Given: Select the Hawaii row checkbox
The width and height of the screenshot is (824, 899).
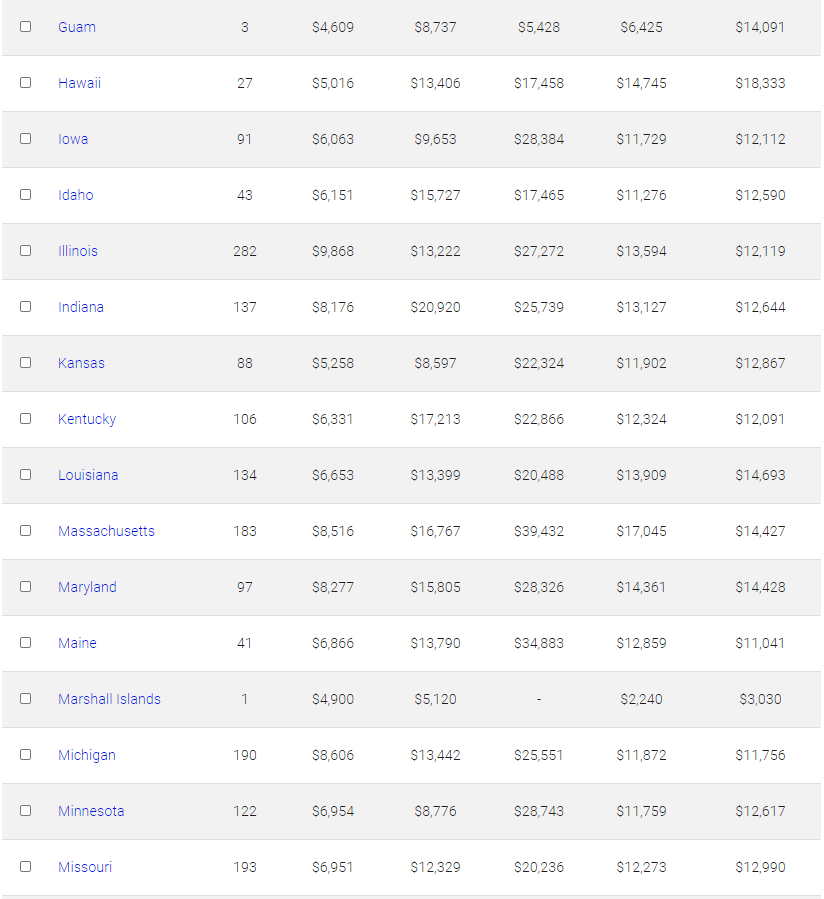Looking at the screenshot, I should pyautogui.click(x=25, y=83).
